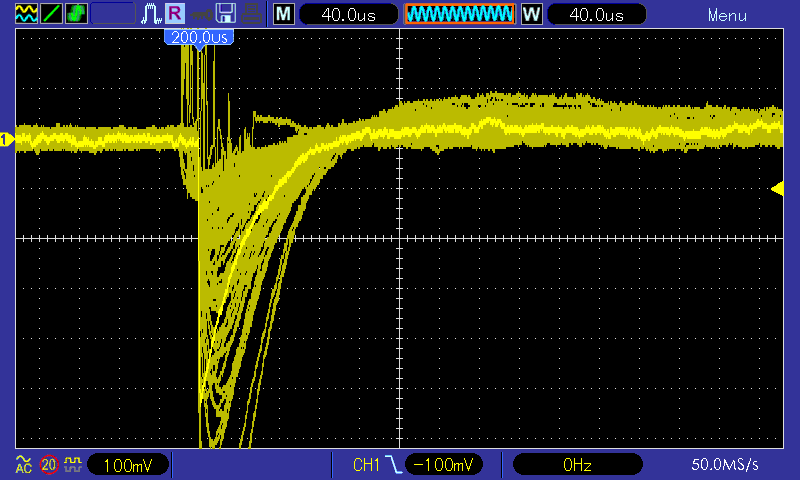Click the red circled 20 bandwidth limit icon

coord(49,465)
